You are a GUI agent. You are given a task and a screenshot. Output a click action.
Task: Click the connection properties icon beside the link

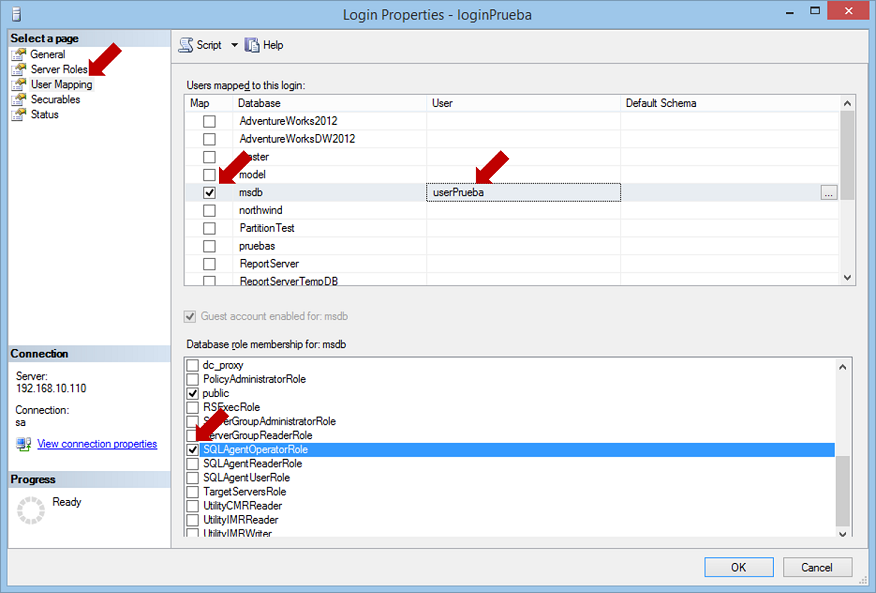(x=22, y=443)
